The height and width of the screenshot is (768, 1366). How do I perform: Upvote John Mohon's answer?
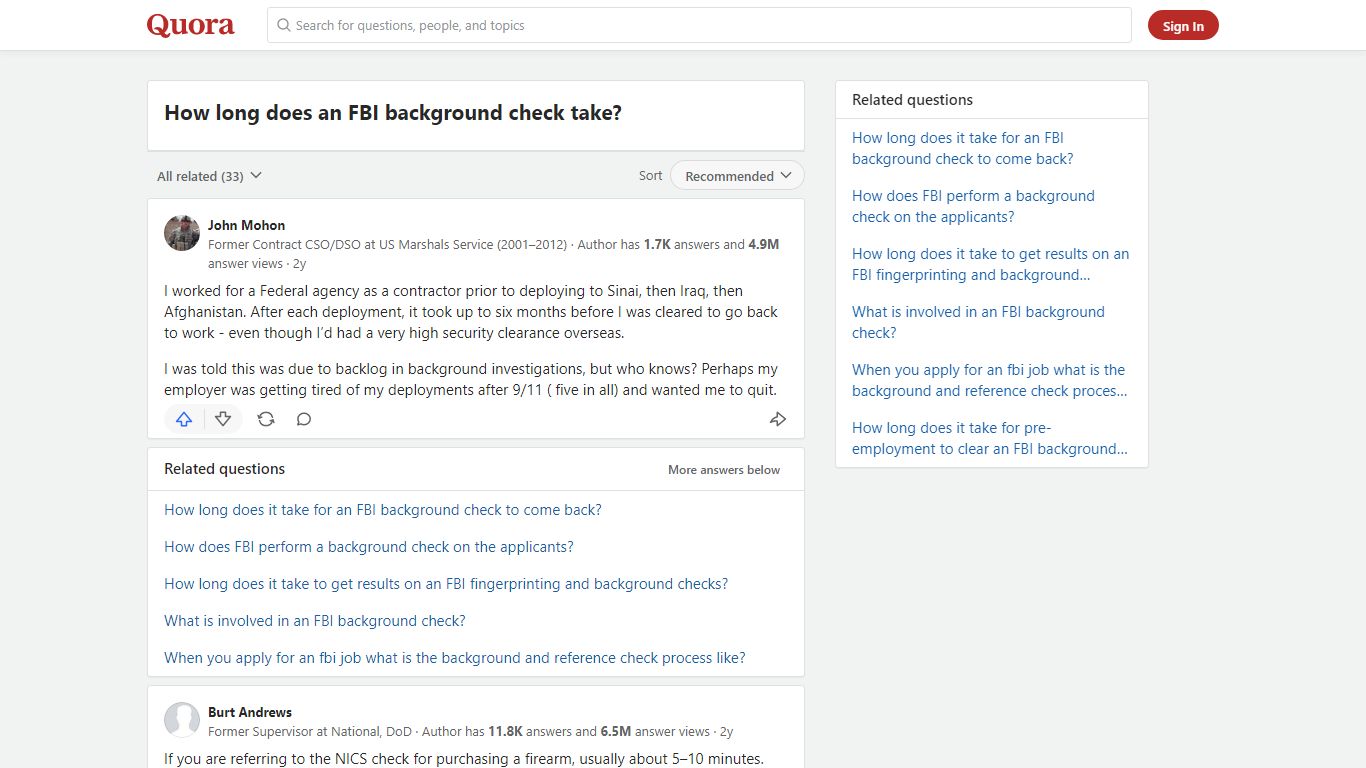[x=184, y=419]
